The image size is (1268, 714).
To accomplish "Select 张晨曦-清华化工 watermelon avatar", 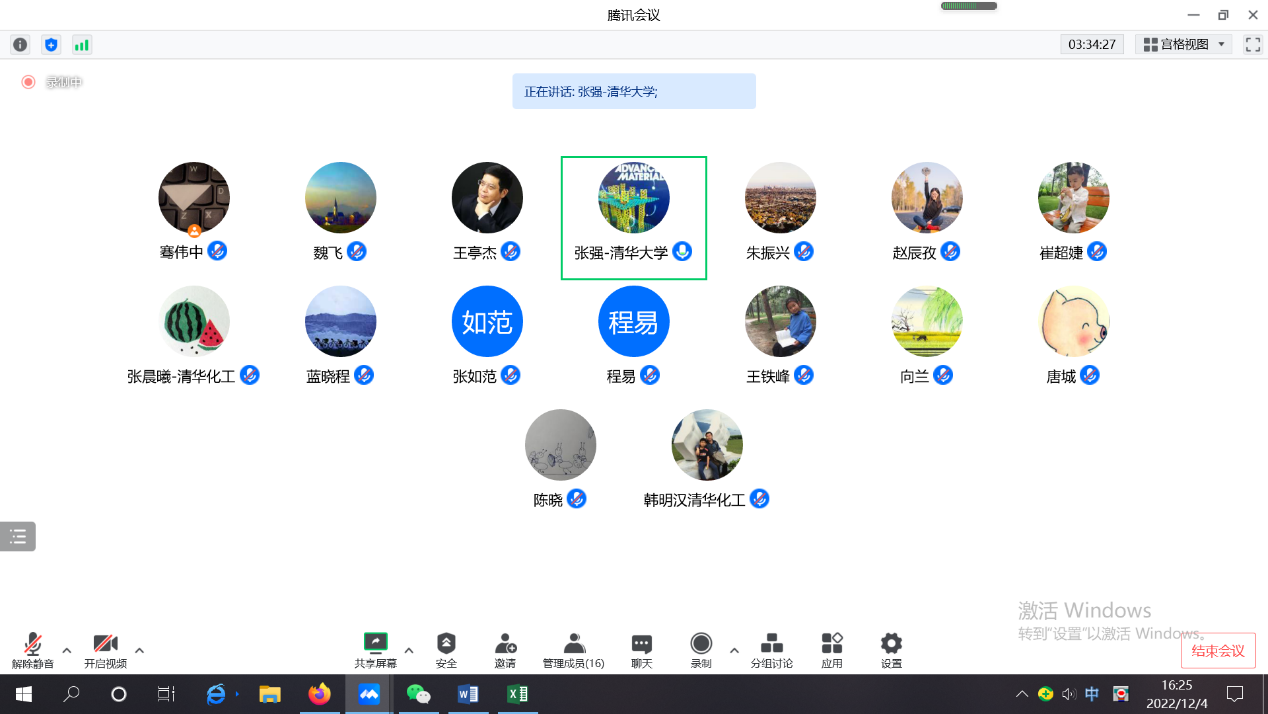I will [x=194, y=321].
